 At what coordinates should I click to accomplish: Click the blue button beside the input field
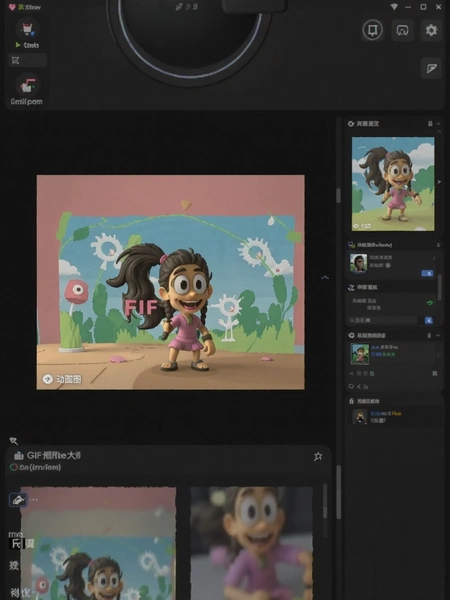tap(429, 320)
